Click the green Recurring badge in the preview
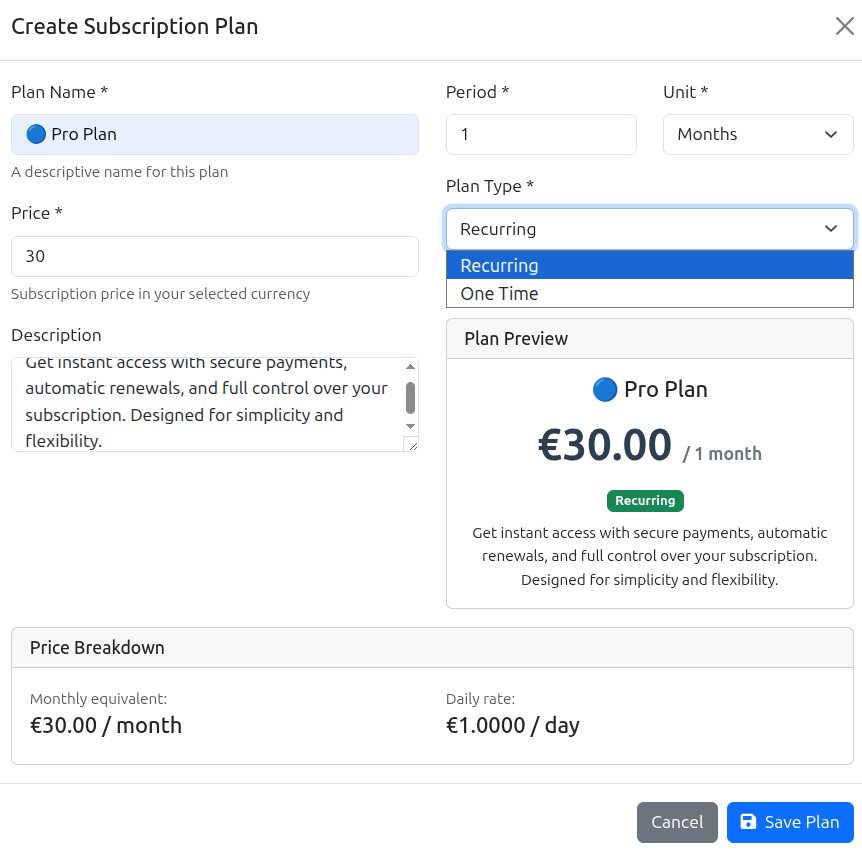862x853 pixels. (x=645, y=500)
